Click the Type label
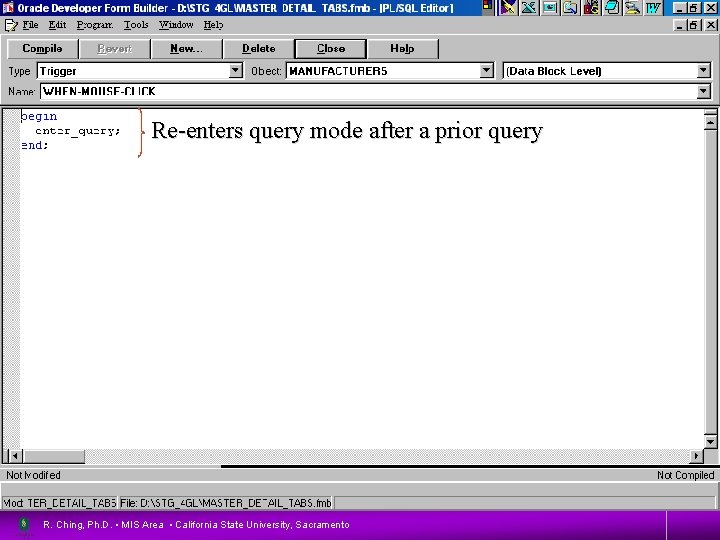This screenshot has height=540, width=720. coord(19,71)
